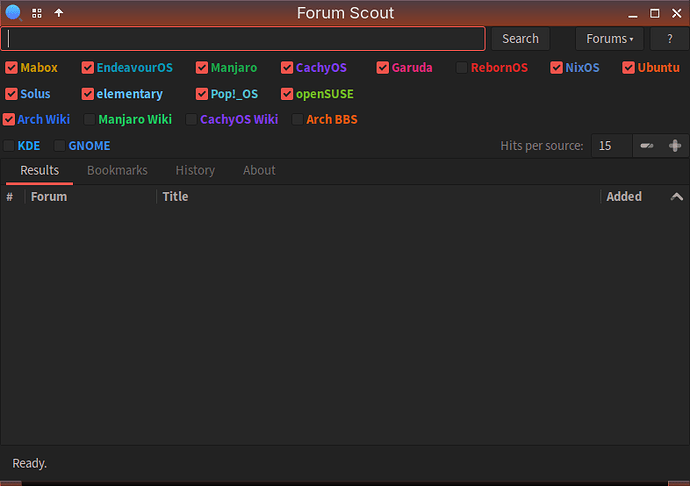Minimize the Forum Scout window
The width and height of the screenshot is (690, 486).
633,14
